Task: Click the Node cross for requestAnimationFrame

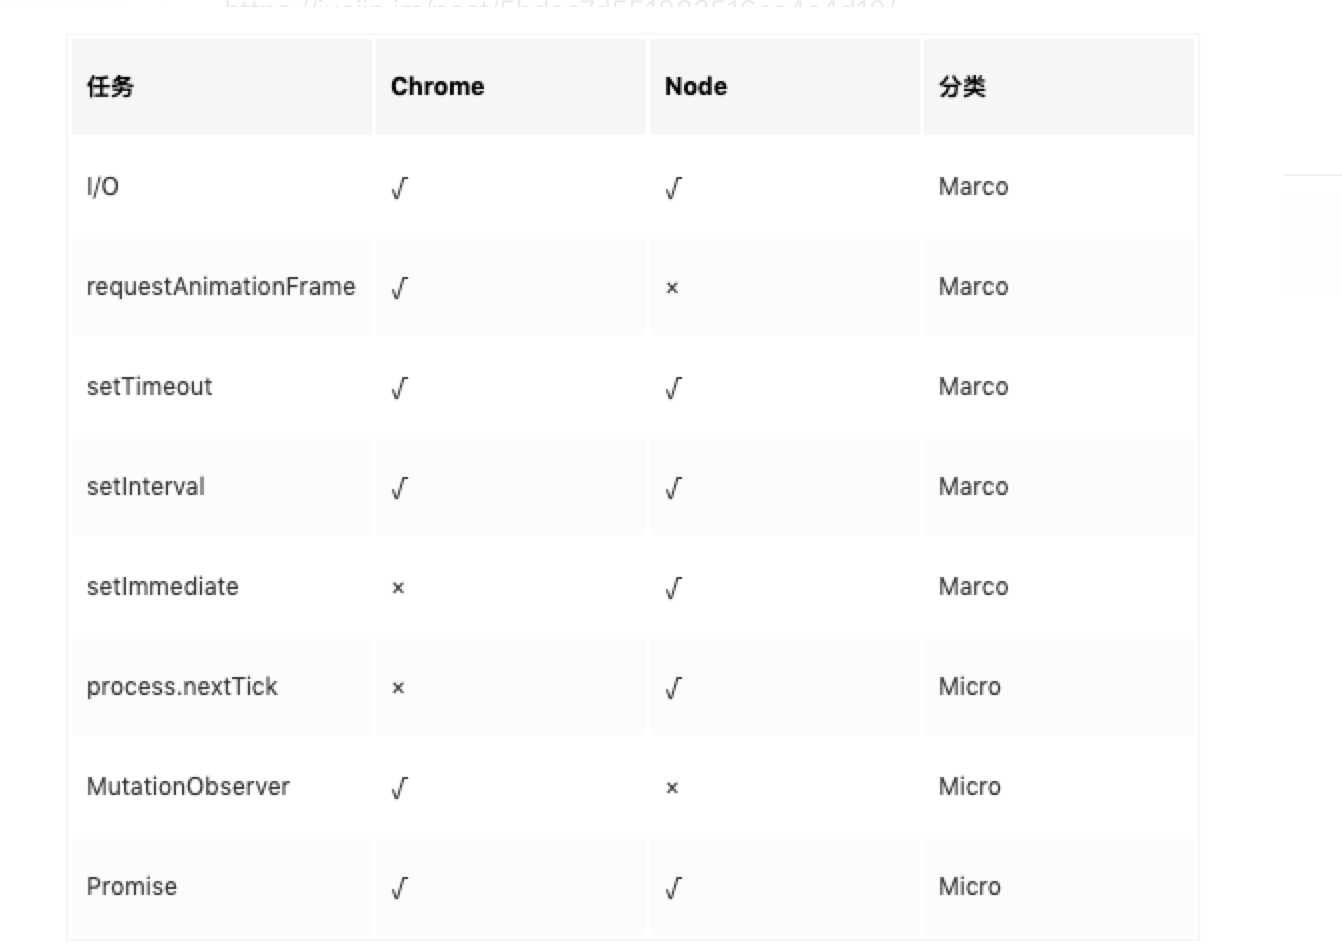Action: [672, 288]
